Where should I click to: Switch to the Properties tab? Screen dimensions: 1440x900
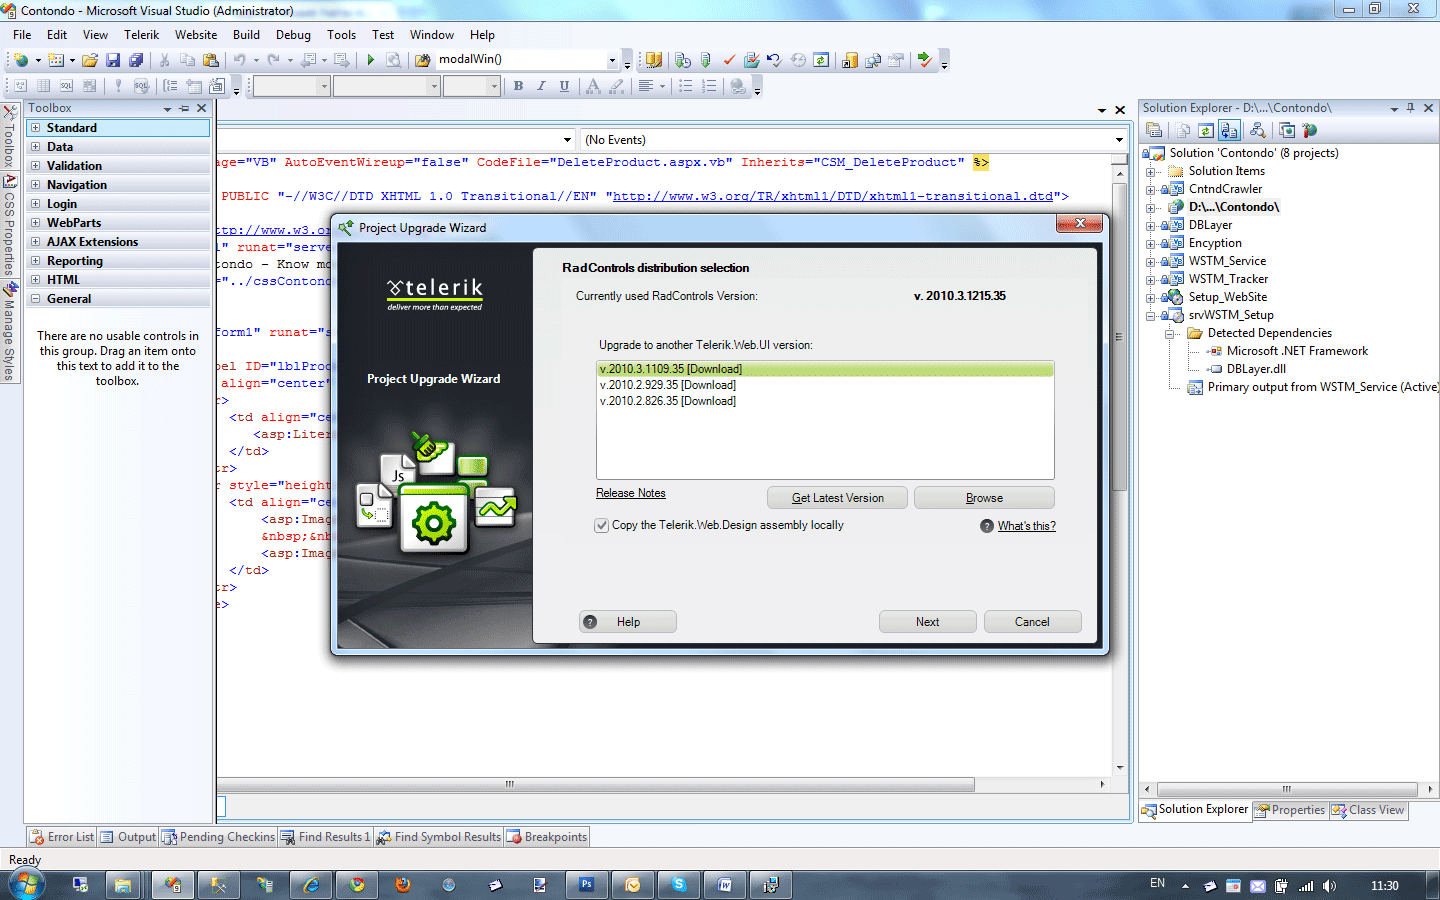click(x=1290, y=810)
